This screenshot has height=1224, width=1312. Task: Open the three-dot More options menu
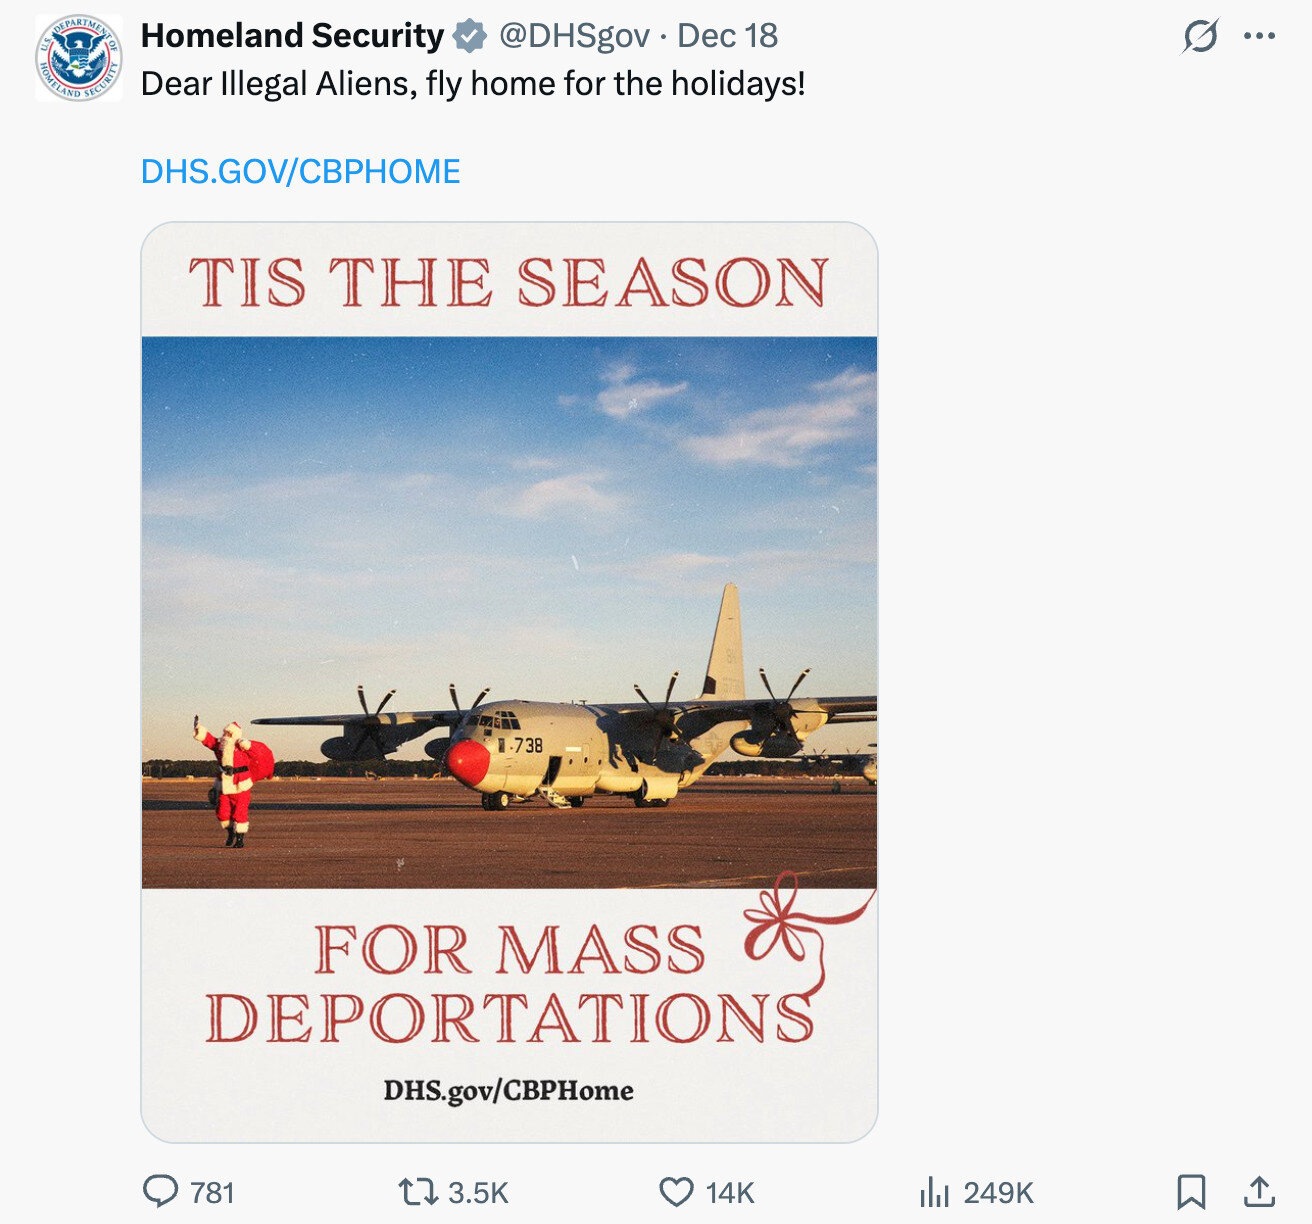point(1259,37)
